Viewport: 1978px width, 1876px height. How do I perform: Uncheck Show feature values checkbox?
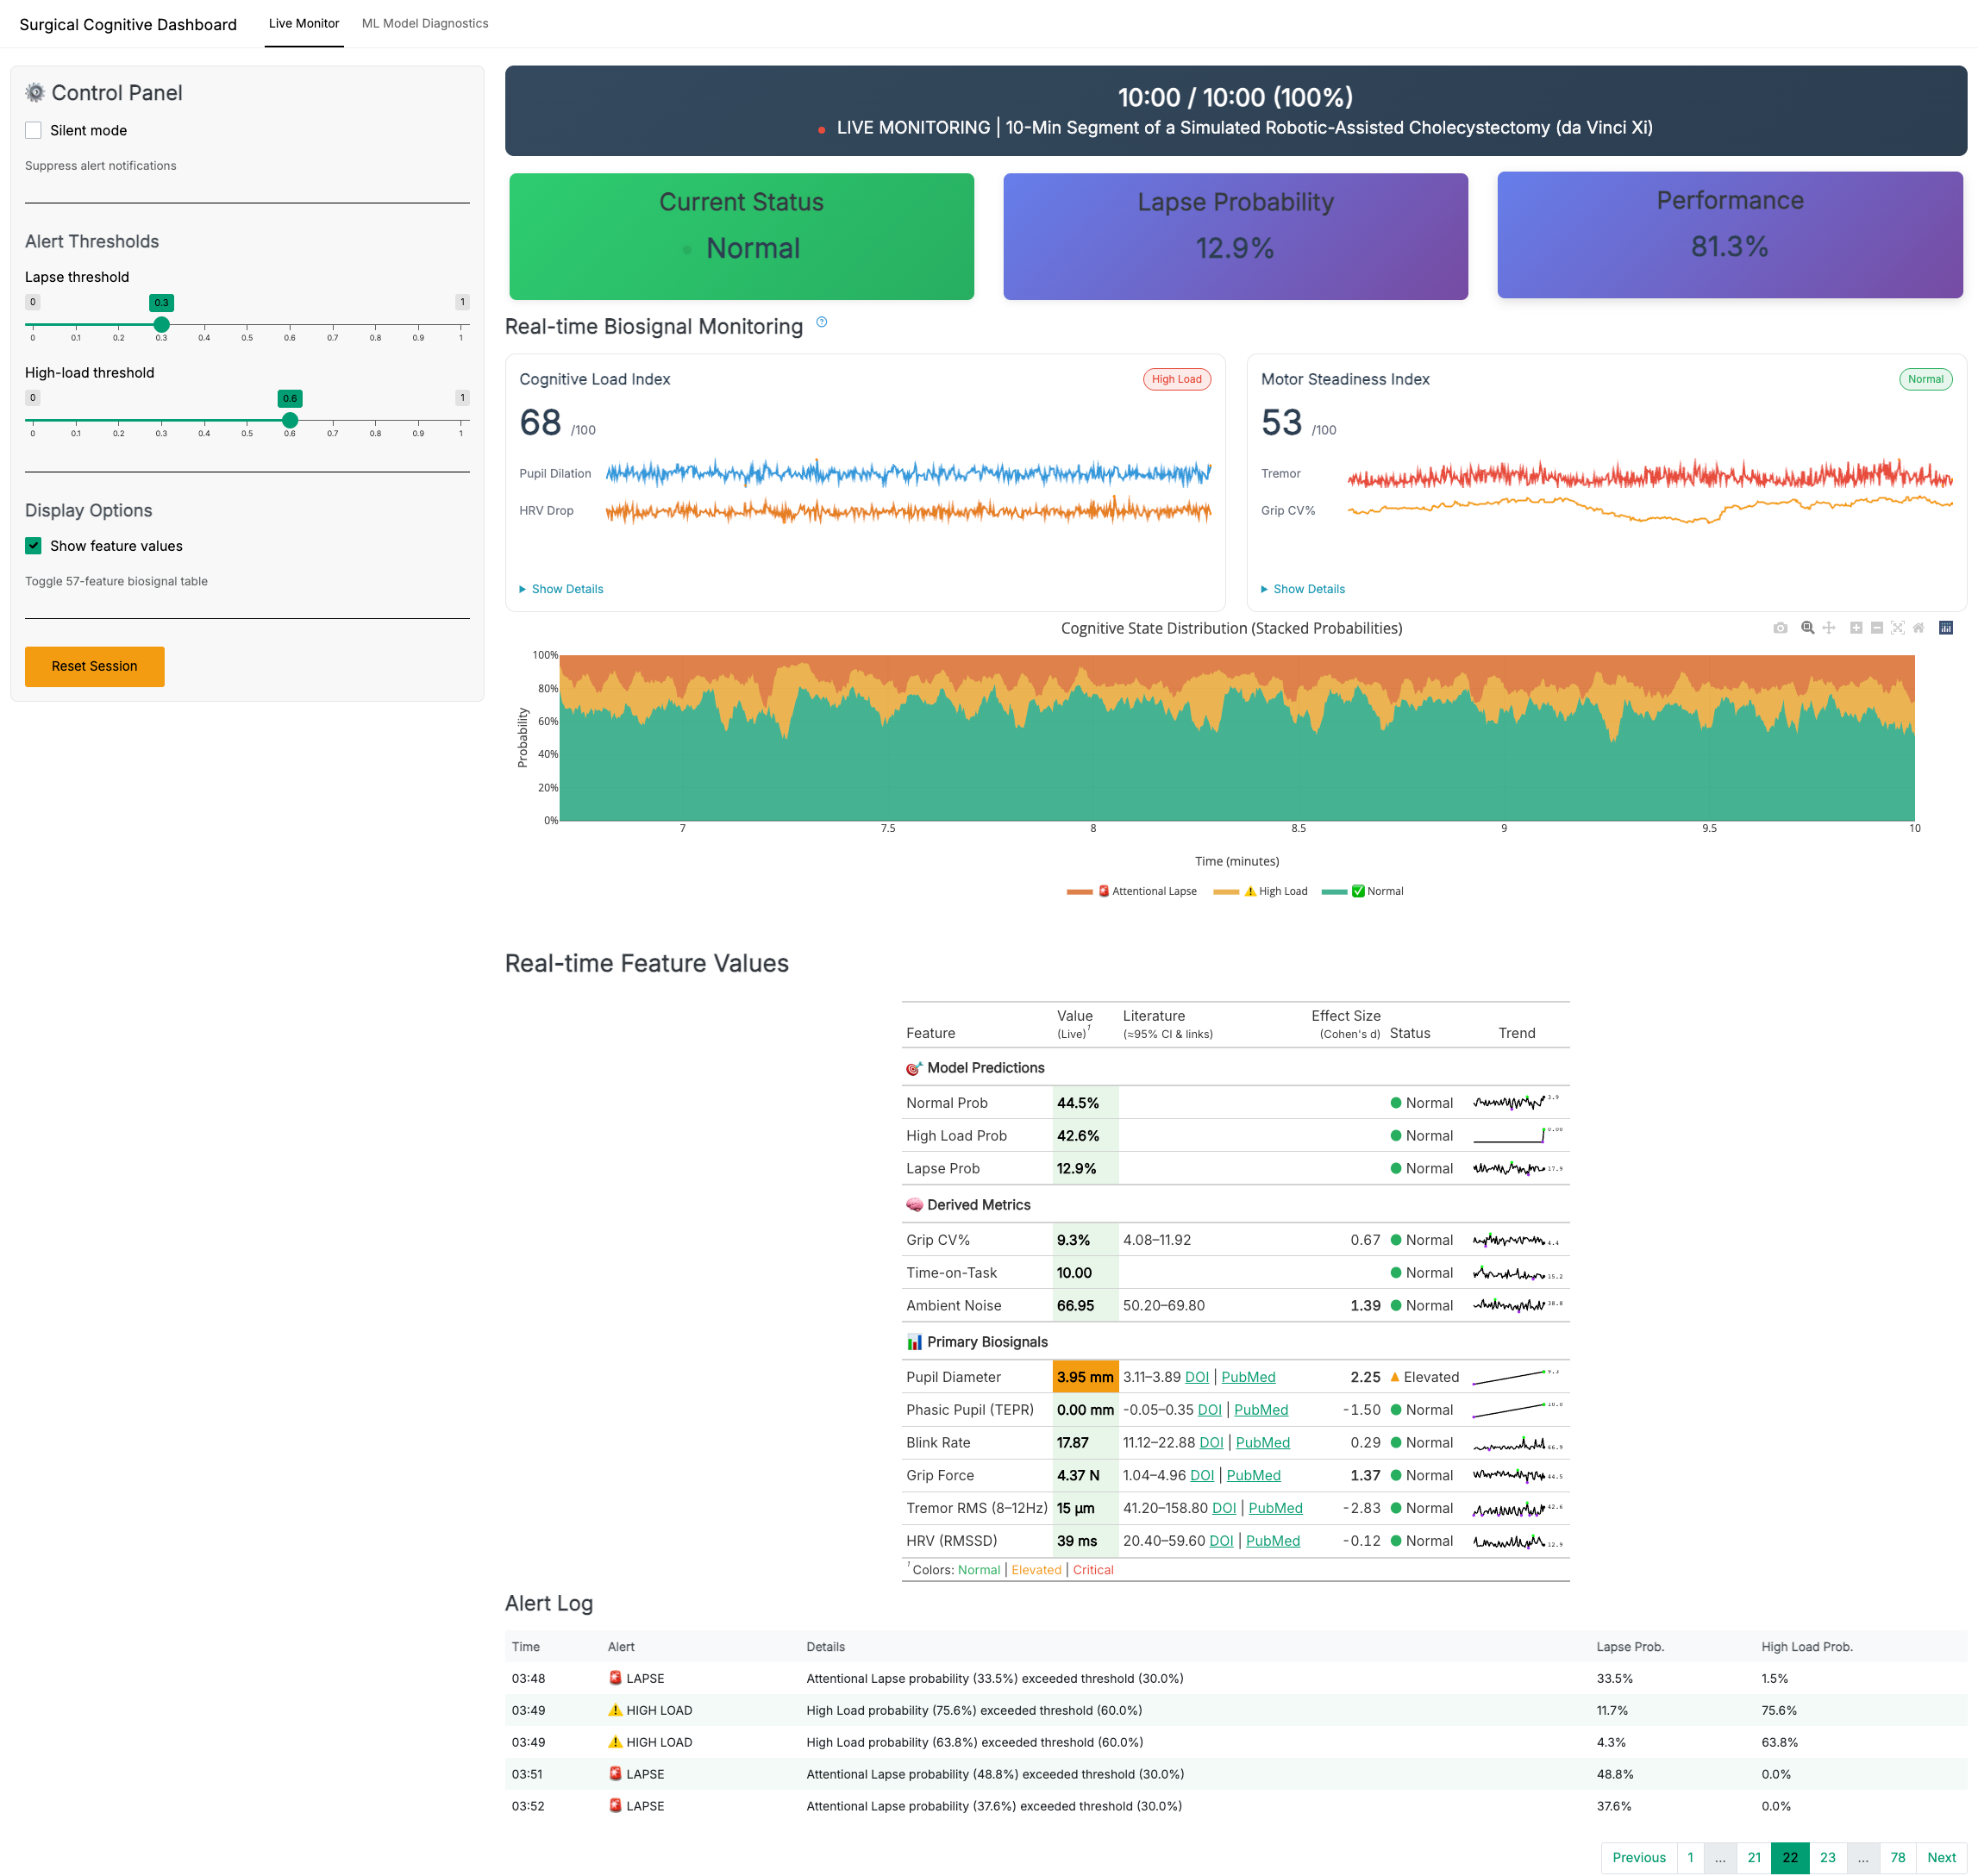(x=34, y=546)
